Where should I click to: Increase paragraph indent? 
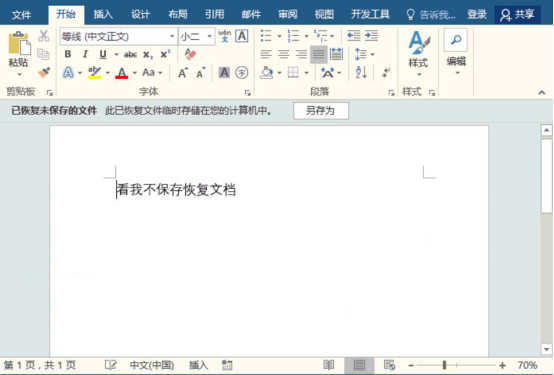pyautogui.click(x=371, y=36)
